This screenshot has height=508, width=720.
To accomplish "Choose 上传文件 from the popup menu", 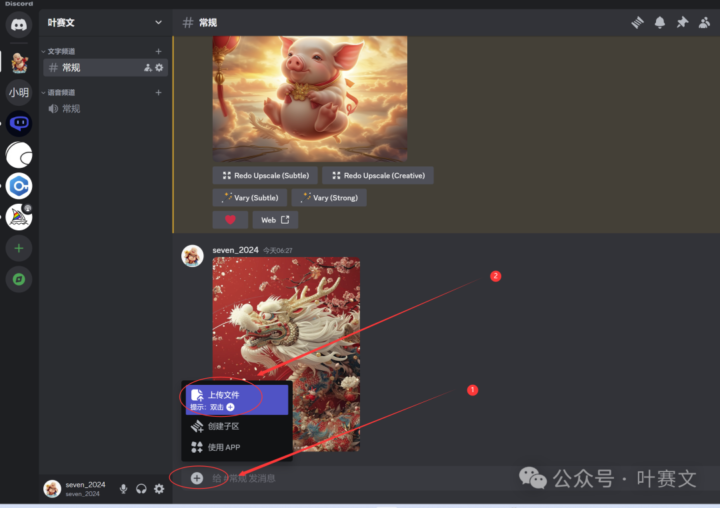I will (237, 400).
